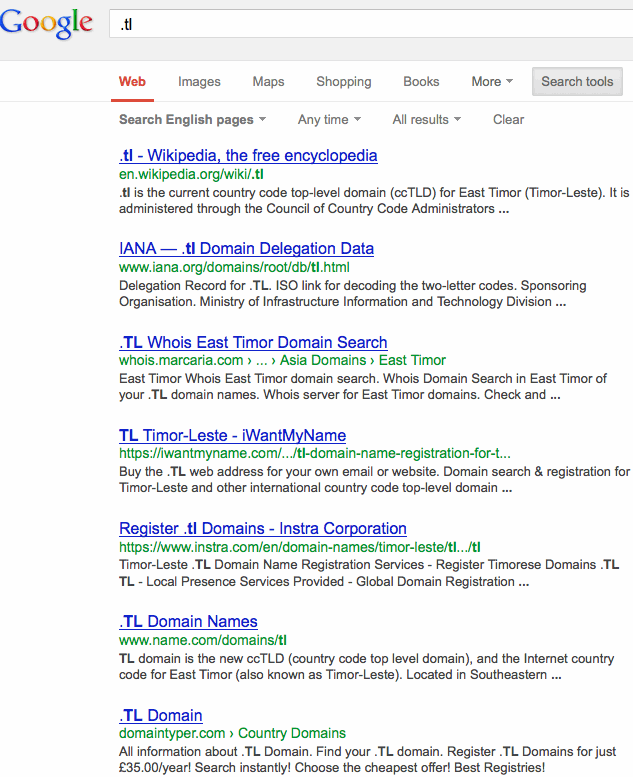Click snippet starting Timor-Leste .TL Domain Name
The height and width of the screenshot is (777, 633).
coord(369,573)
